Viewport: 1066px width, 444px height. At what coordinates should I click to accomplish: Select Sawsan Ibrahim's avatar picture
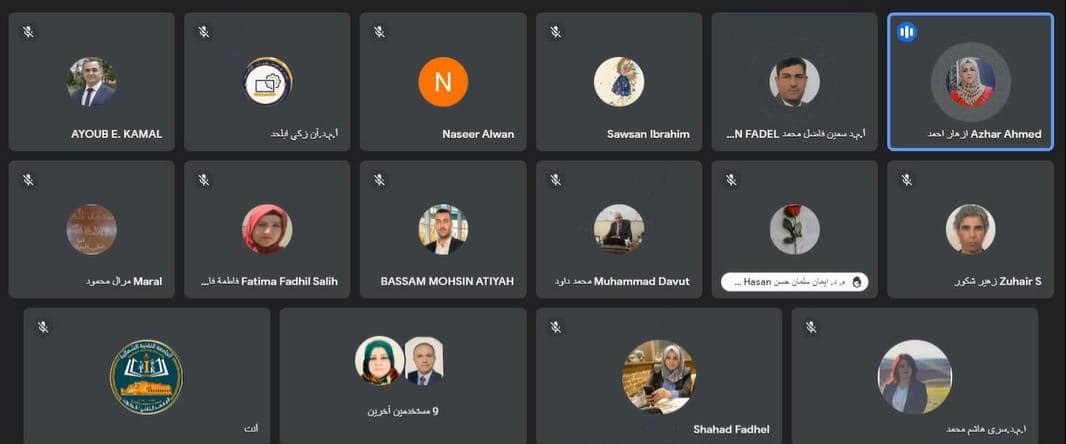coord(619,82)
